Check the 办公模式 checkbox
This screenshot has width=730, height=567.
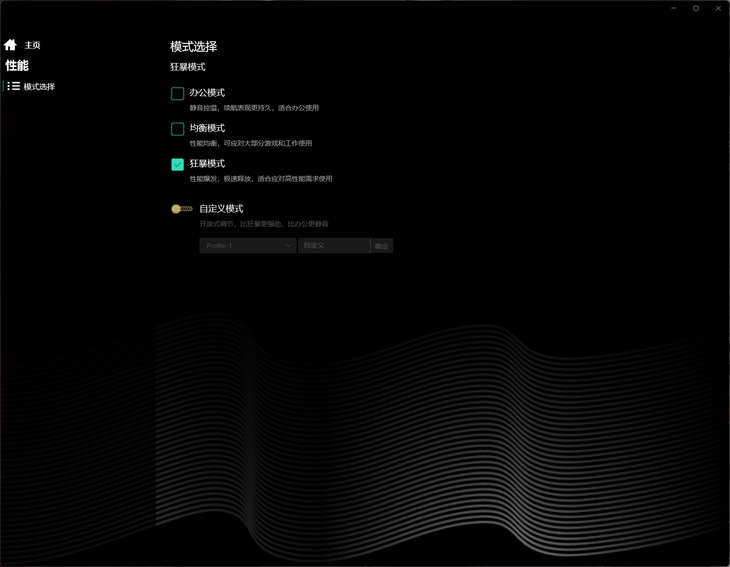[177, 94]
